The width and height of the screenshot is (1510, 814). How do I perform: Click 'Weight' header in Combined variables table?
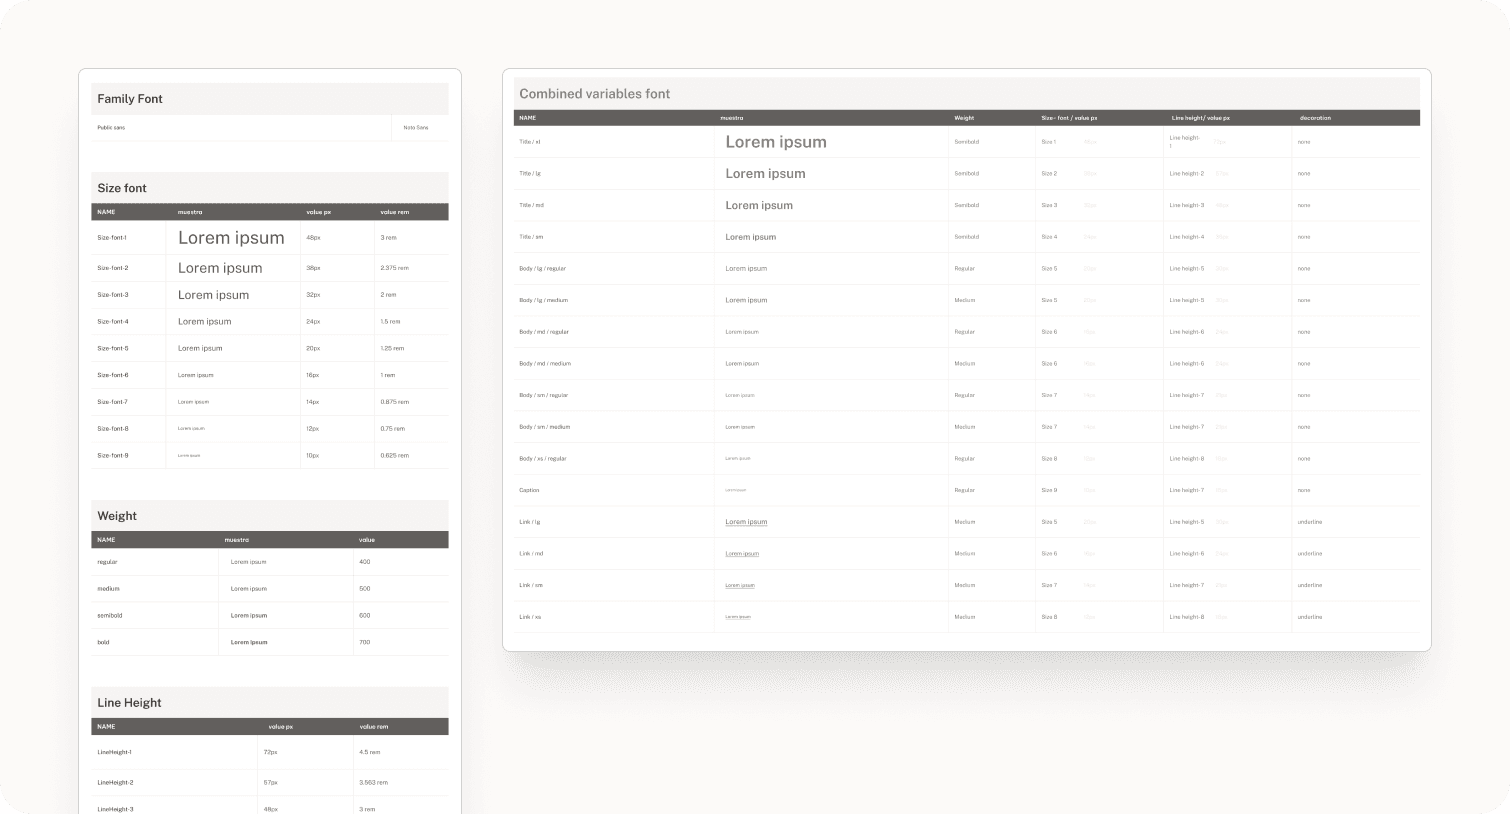tap(964, 118)
